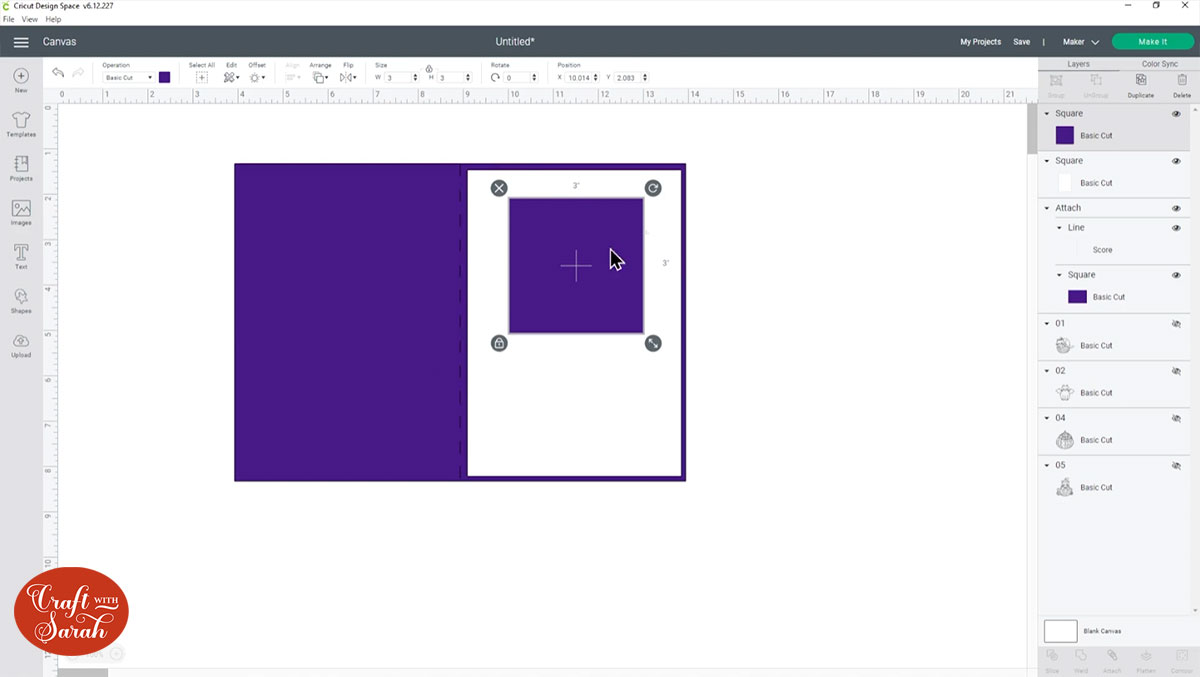This screenshot has height=677, width=1200.
Task: Open the Basic Cut operation dropdown
Action: [129, 77]
